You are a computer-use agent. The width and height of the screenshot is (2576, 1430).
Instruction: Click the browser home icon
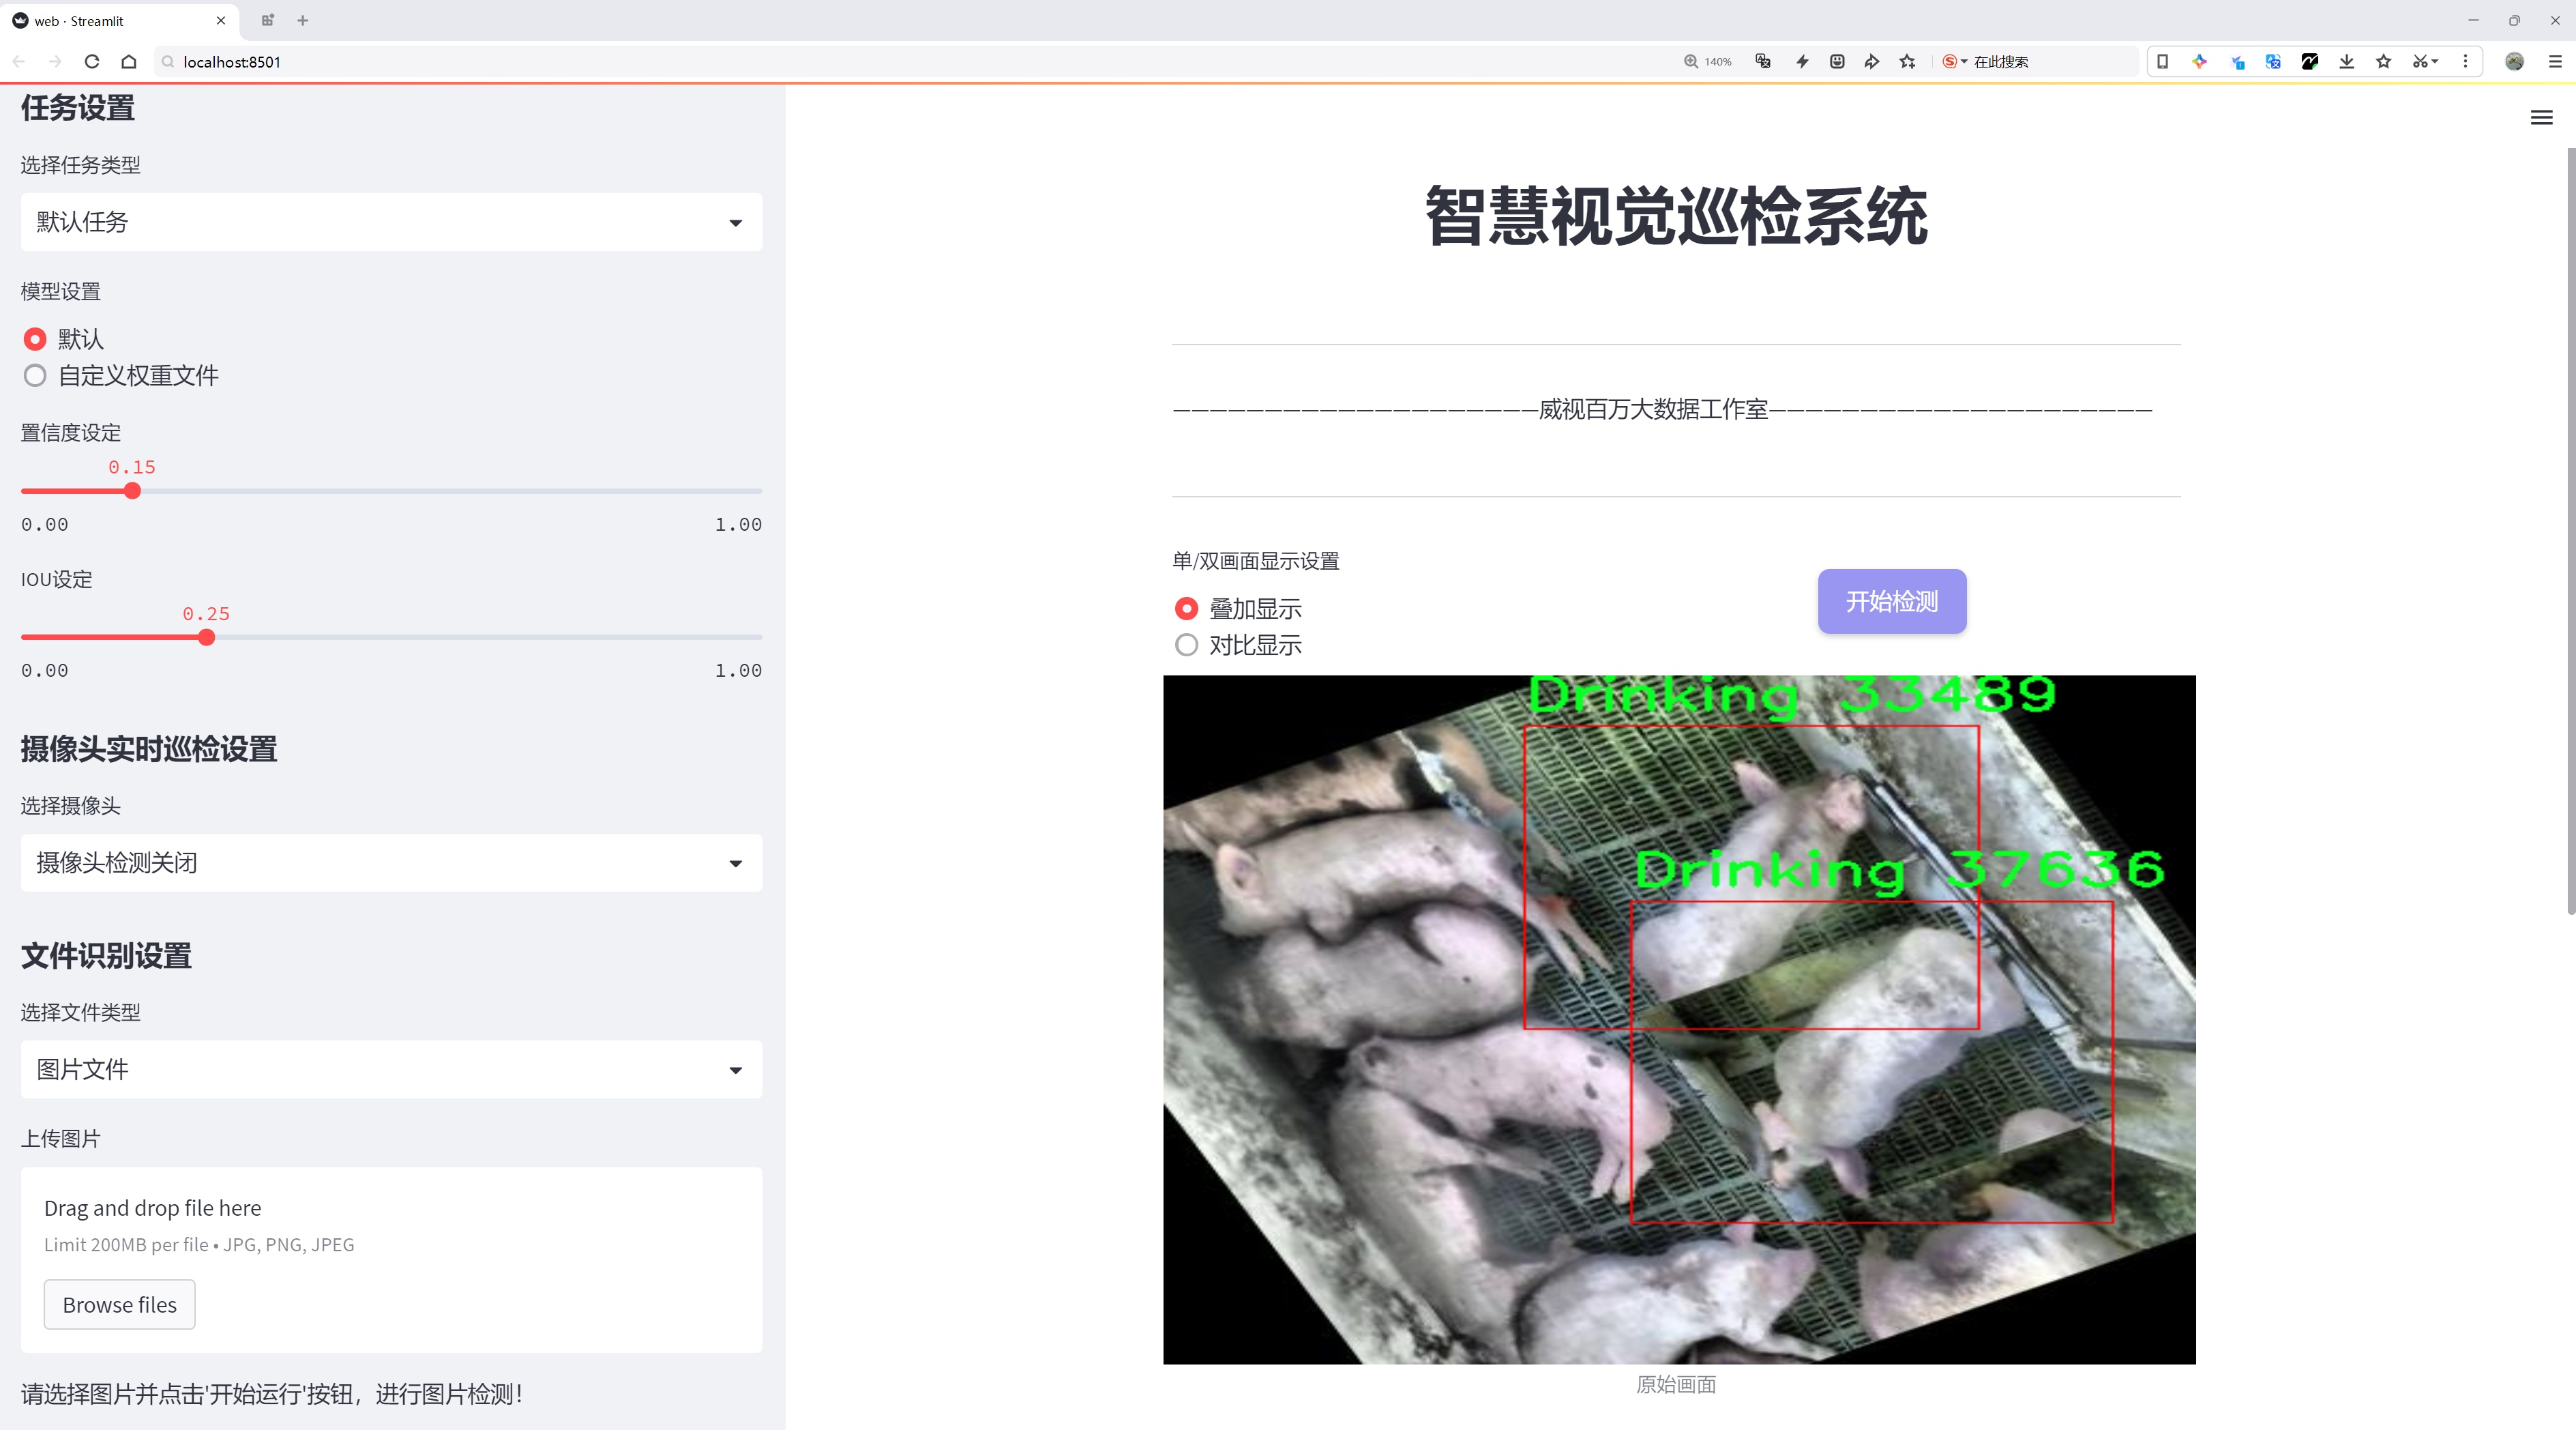tap(129, 61)
